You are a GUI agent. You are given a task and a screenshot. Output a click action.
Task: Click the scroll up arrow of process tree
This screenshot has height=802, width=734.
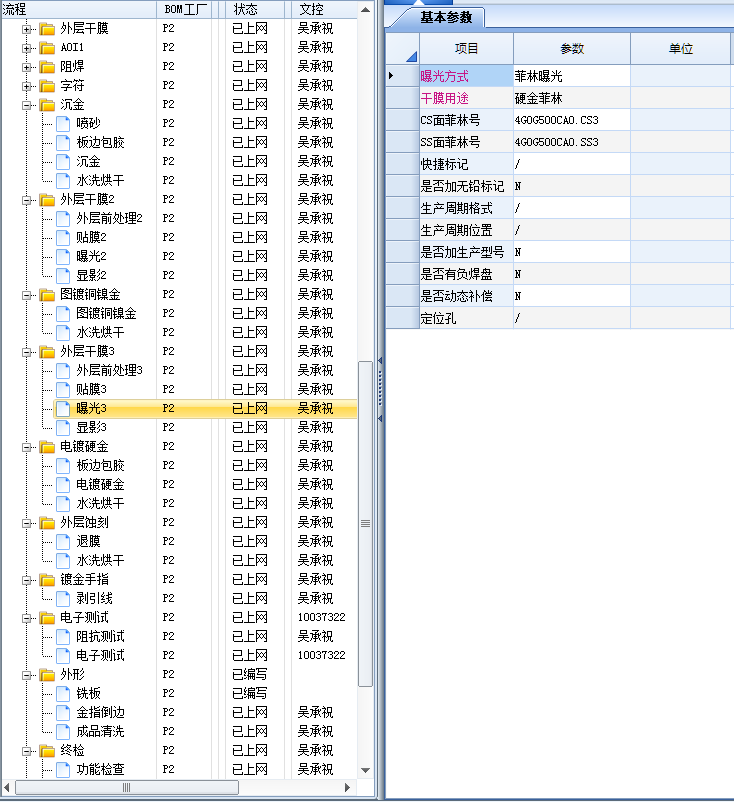pos(365,10)
